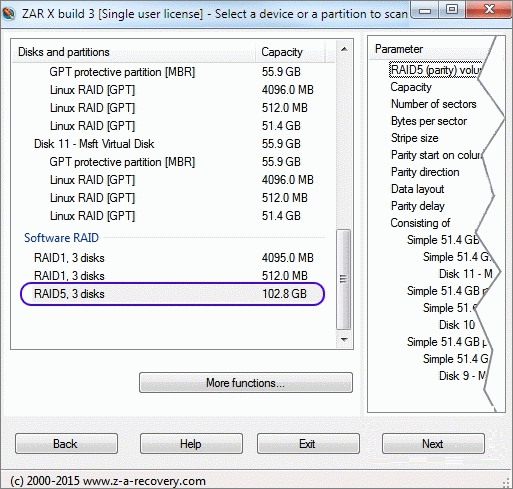The image size is (513, 489).
Task: Click the Back button
Action: point(66,444)
